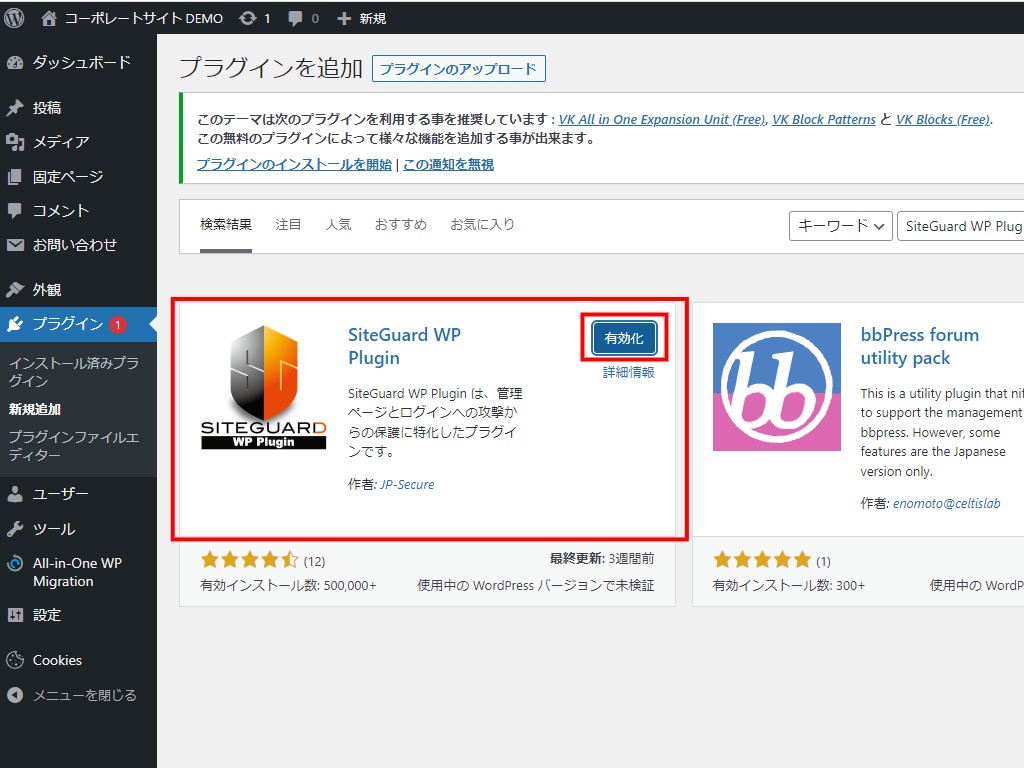Switch to the おすすめ tab
The height and width of the screenshot is (768, 1024).
[x=400, y=225]
